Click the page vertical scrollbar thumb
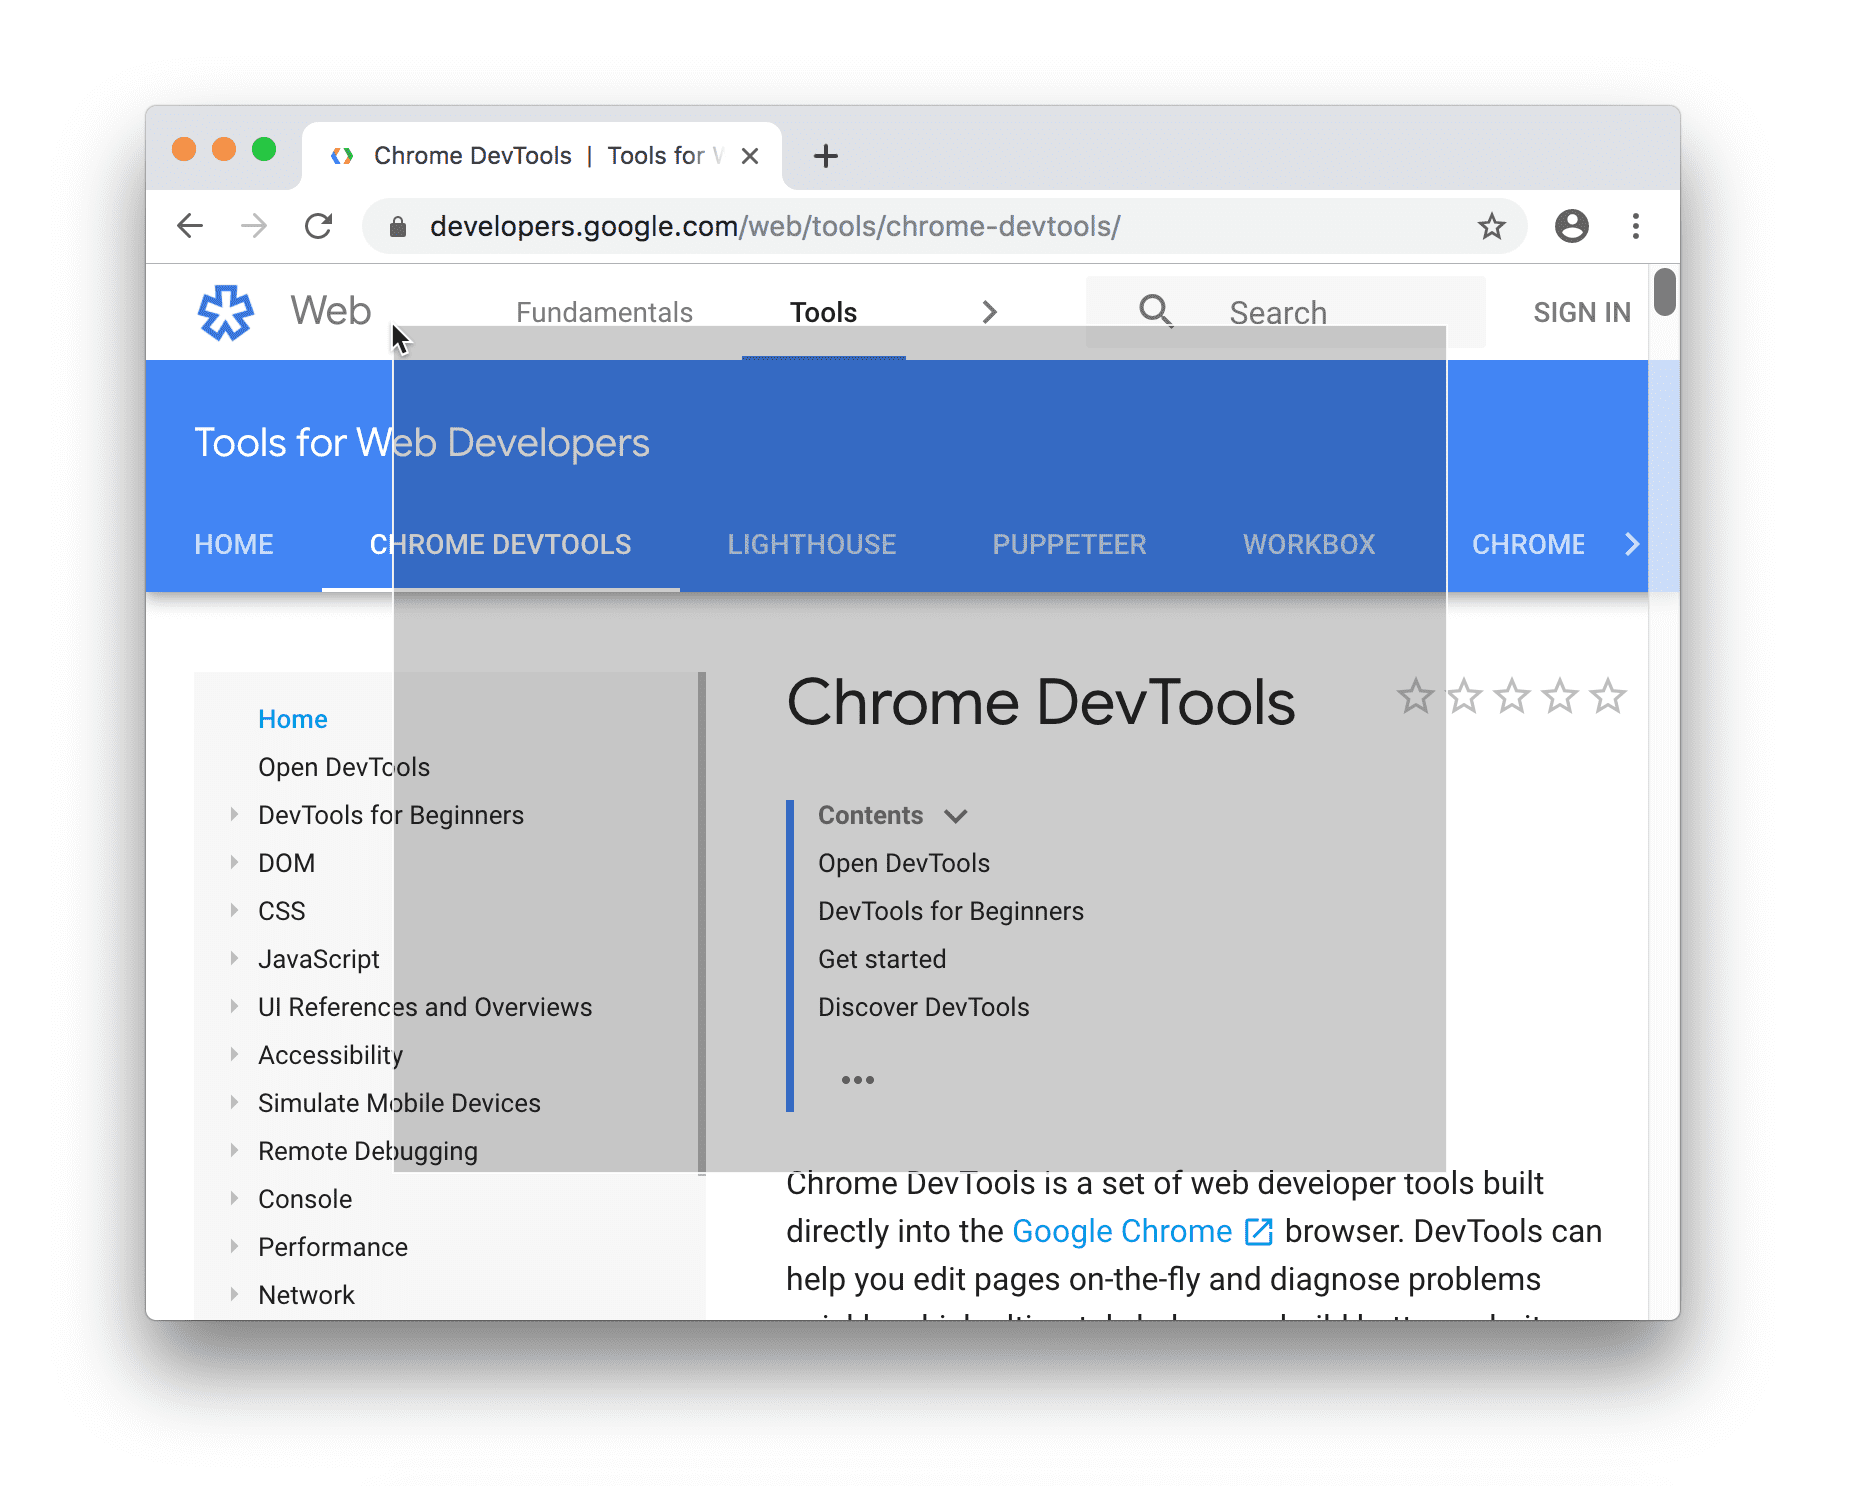Viewport: 1852px width, 1486px height. pyautogui.click(x=1664, y=292)
